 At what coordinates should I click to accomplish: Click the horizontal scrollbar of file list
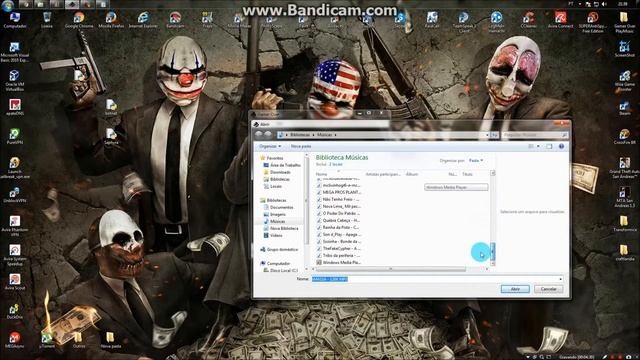point(391,269)
